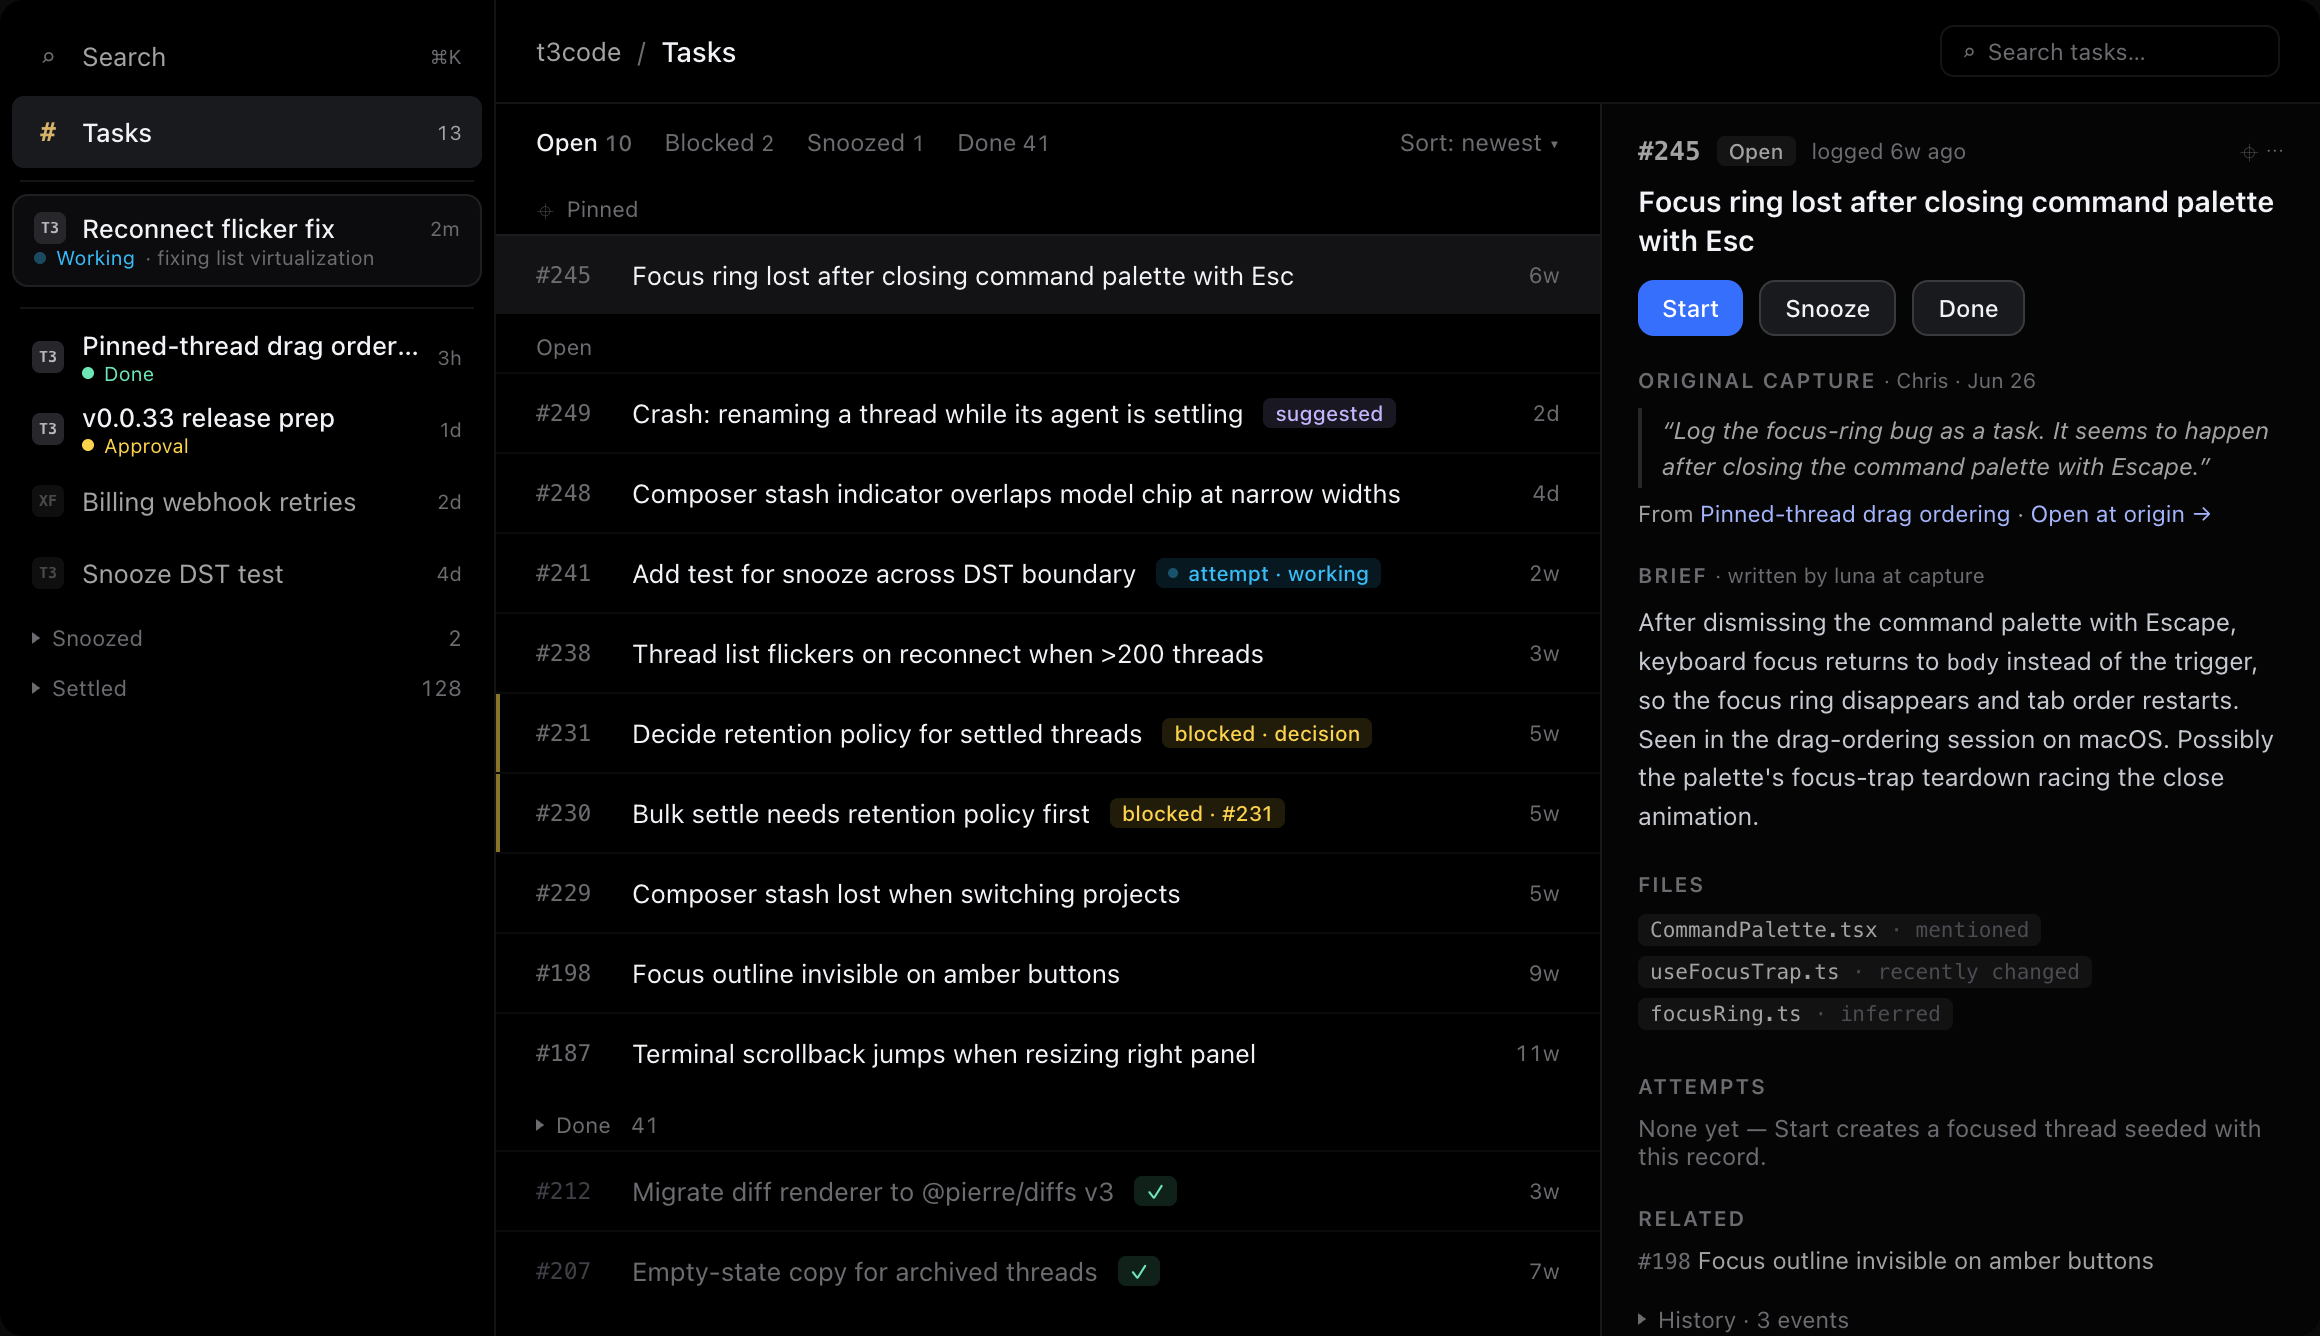Viewport: 2320px width, 1336px height.
Task: Switch to the Open 10 tab
Action: point(584,143)
